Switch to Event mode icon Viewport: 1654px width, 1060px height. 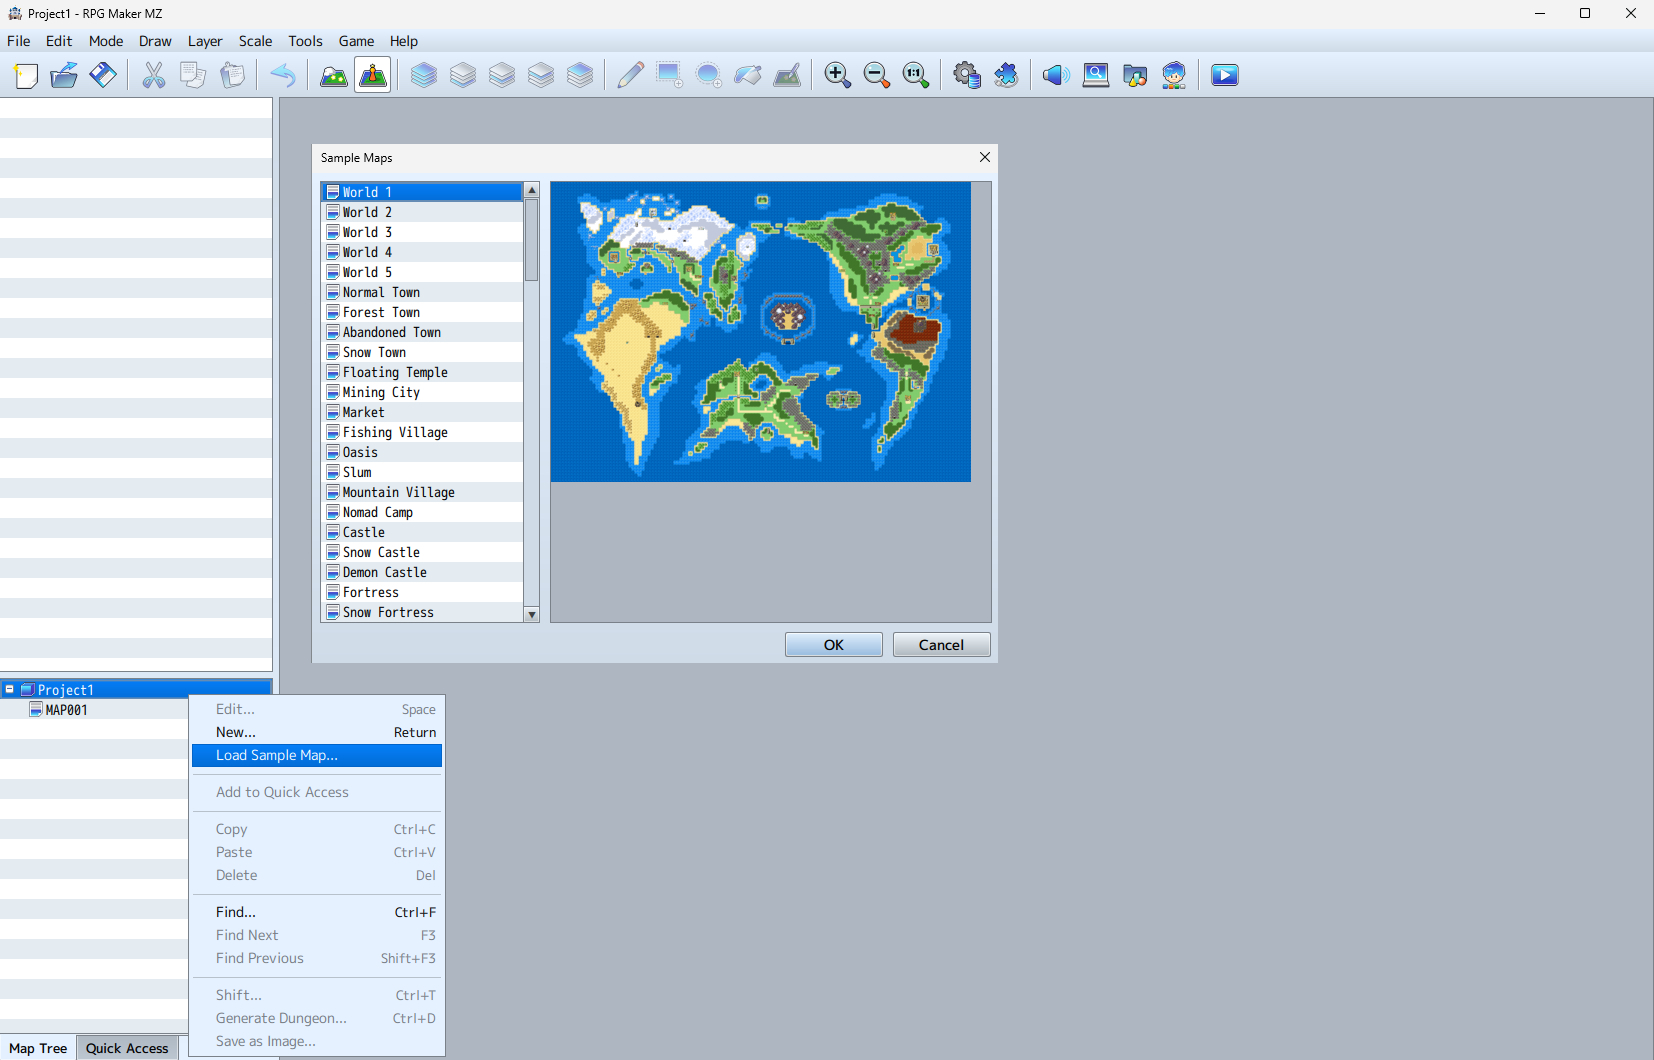[x=373, y=75]
